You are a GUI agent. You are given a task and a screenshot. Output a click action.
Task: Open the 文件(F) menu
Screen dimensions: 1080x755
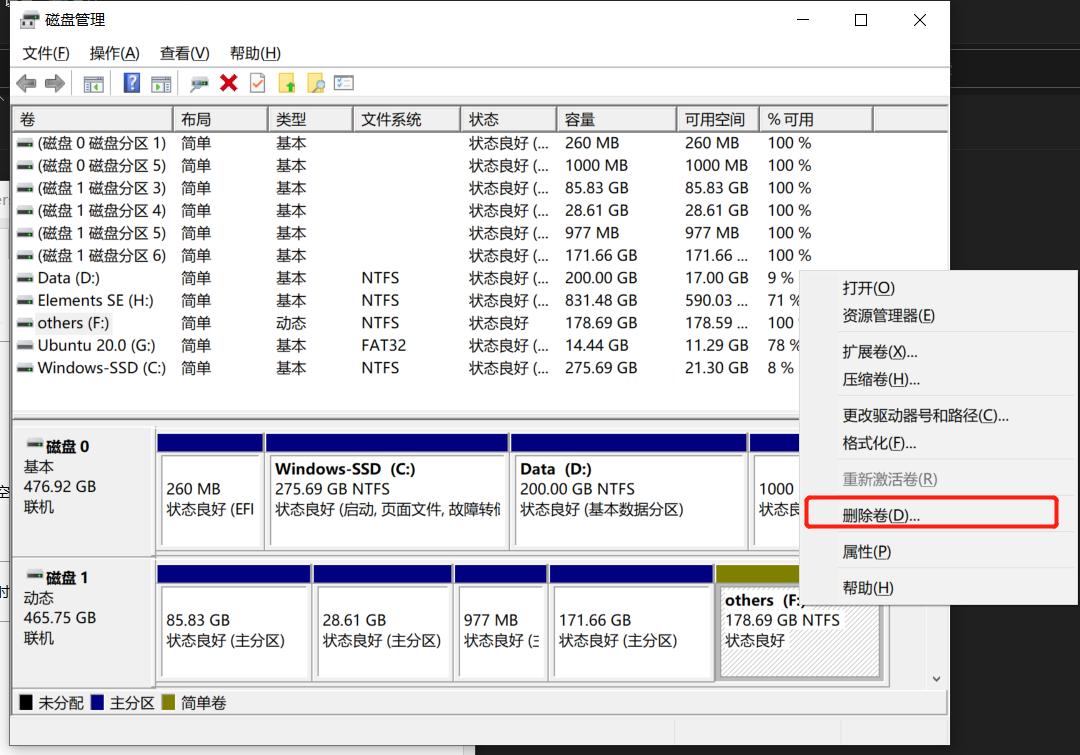click(x=46, y=53)
